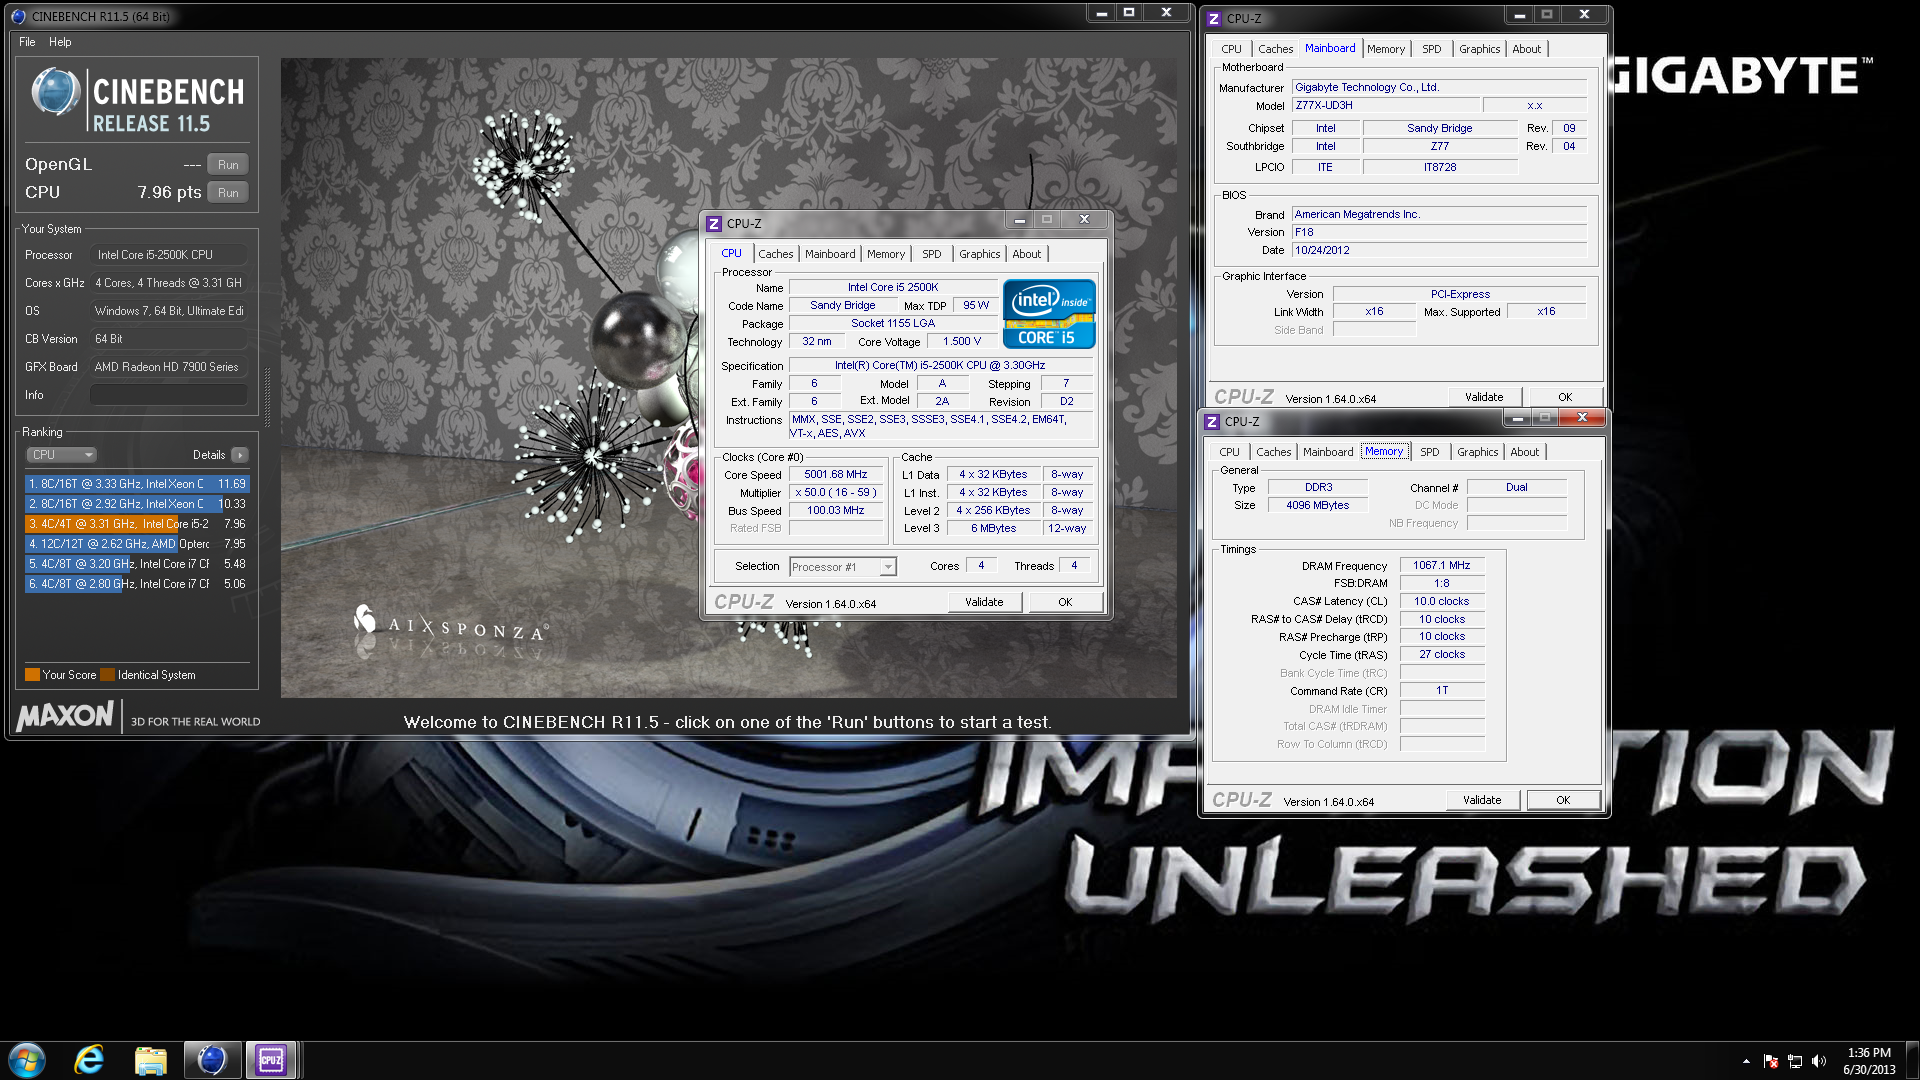Screen dimensions: 1920x1080
Task: Switch center CPU-Z to Graphics tab
Action: pyautogui.click(x=979, y=254)
